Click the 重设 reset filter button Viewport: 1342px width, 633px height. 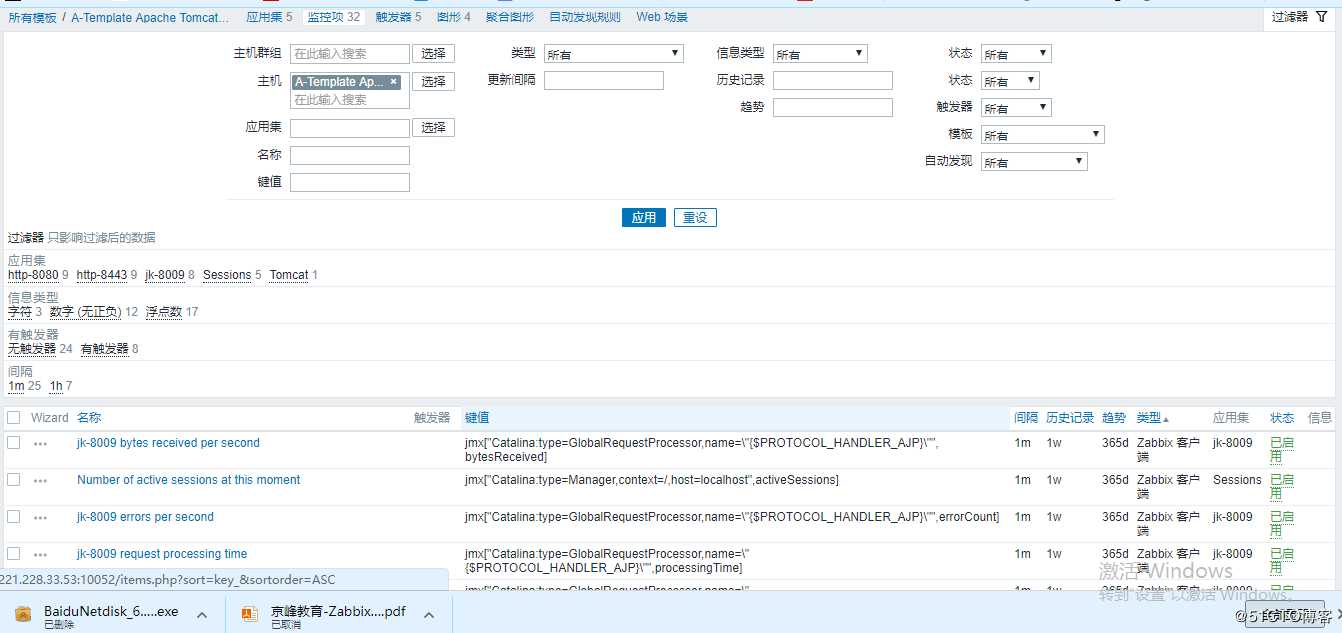(695, 217)
